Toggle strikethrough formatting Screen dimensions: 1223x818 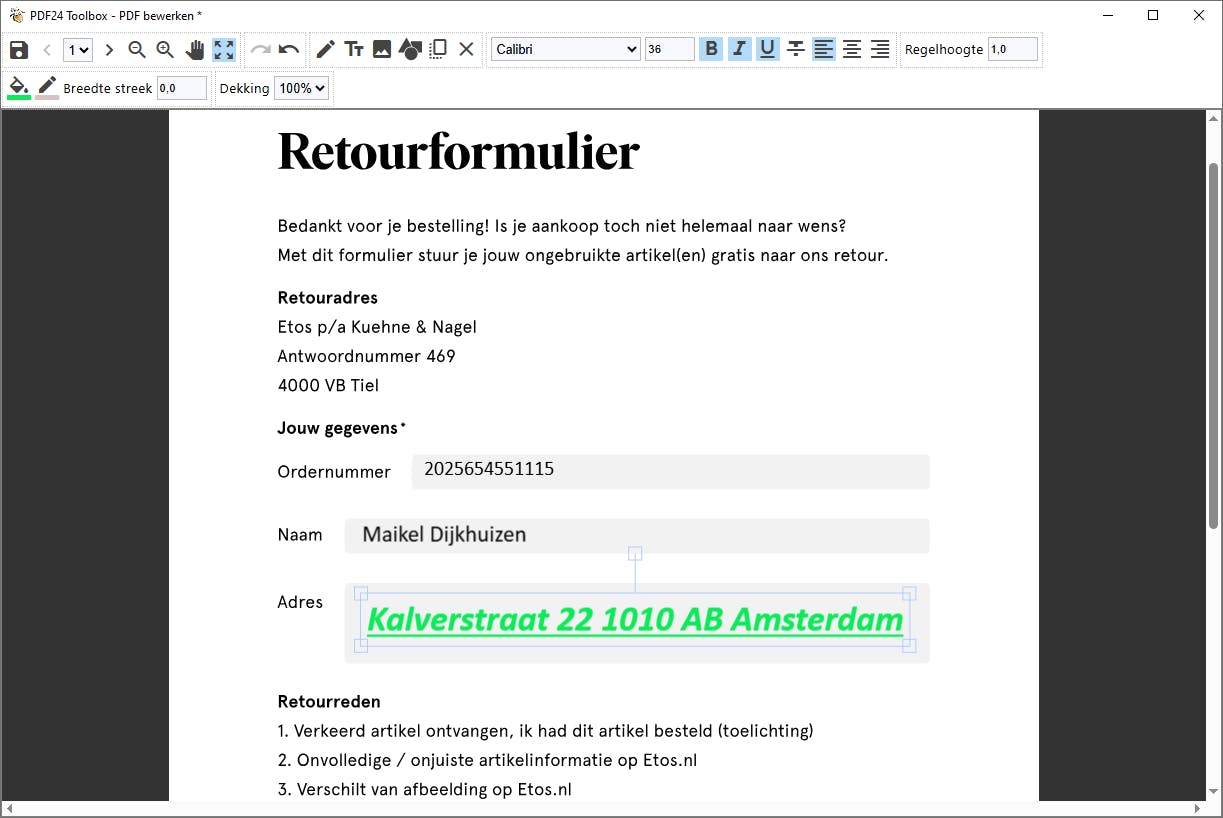[796, 49]
